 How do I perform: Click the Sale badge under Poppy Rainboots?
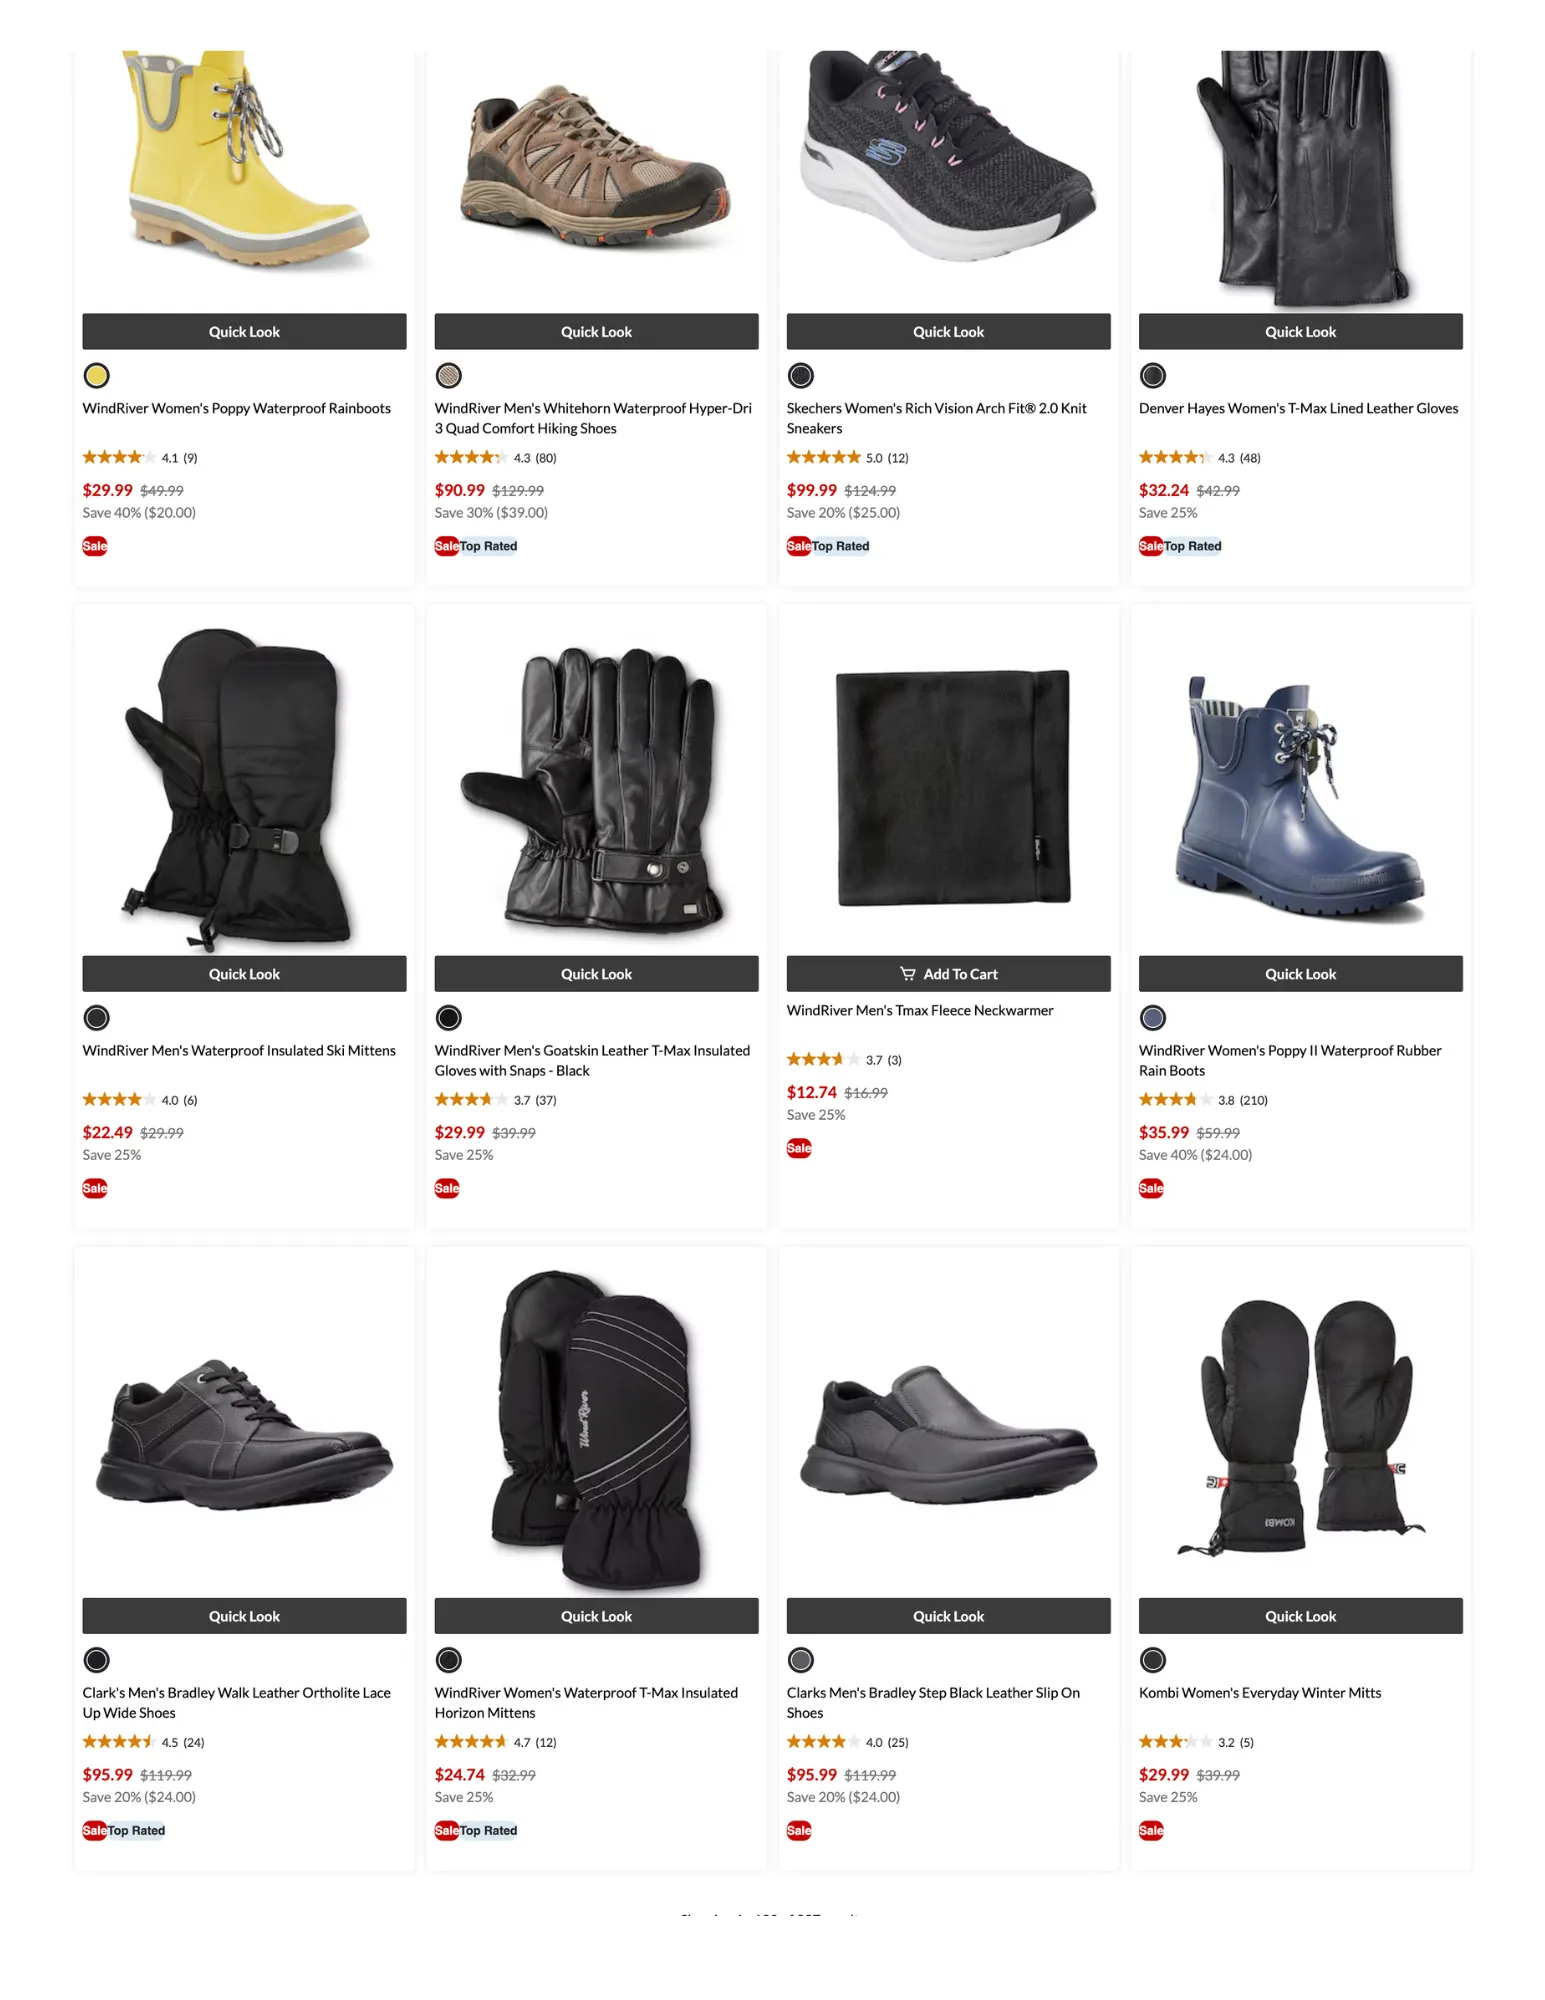[95, 546]
